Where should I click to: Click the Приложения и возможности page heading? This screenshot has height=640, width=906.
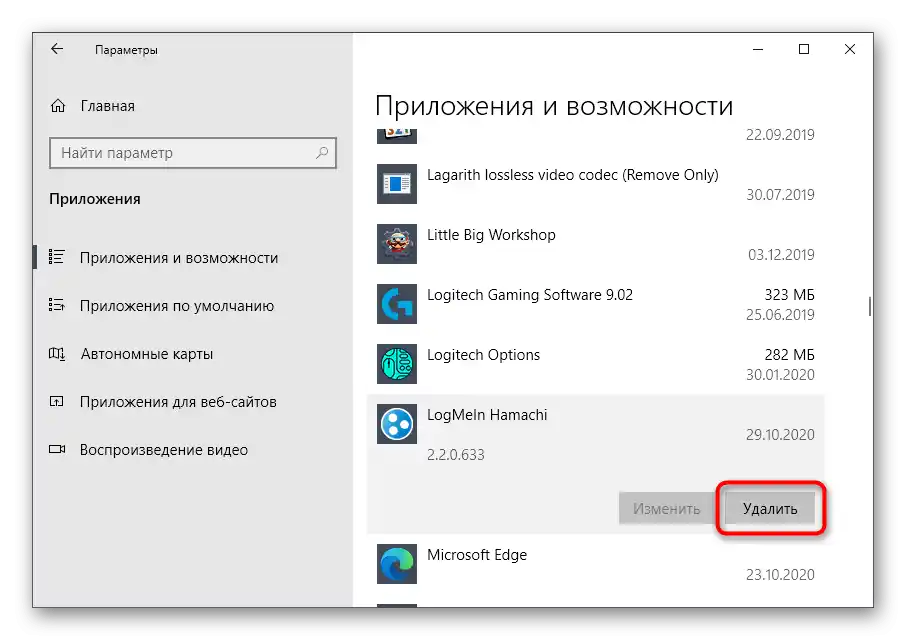[554, 106]
